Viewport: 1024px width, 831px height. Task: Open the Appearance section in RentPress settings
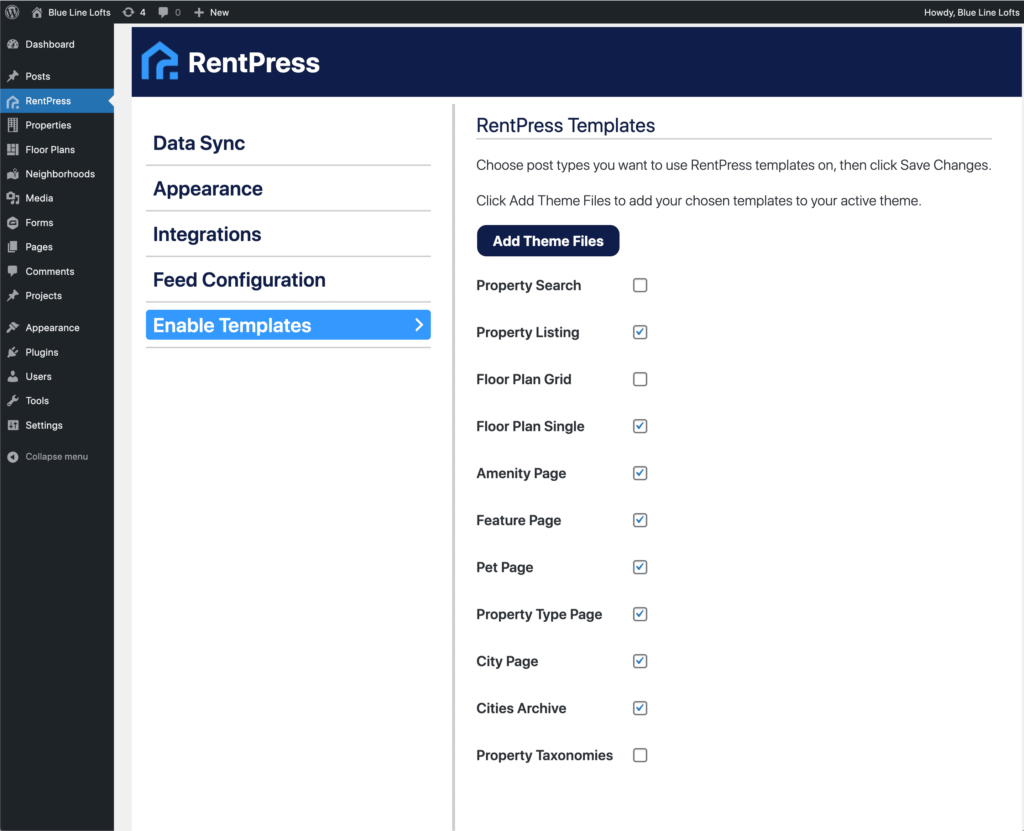coord(288,189)
